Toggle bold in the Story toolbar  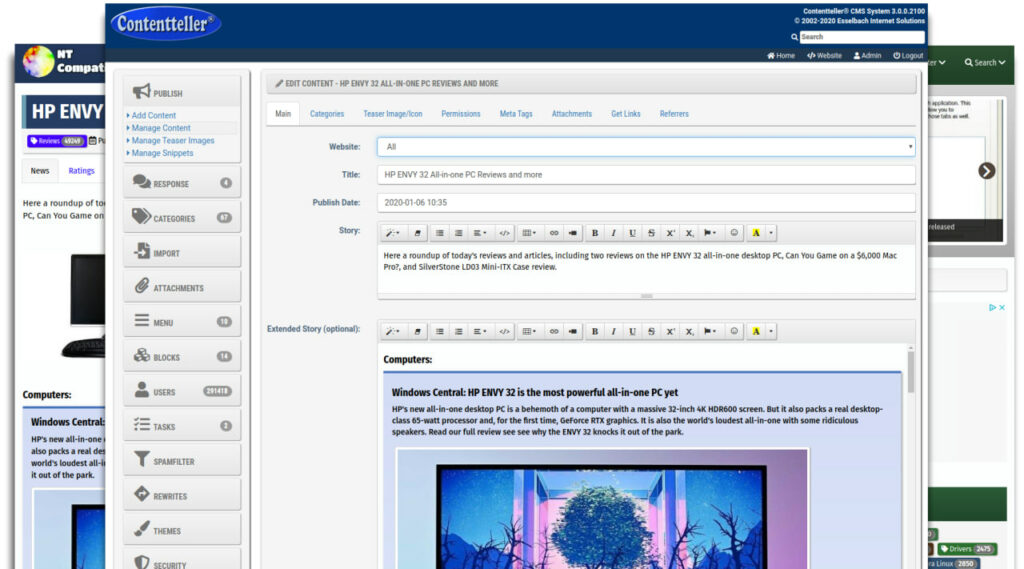pyautogui.click(x=594, y=233)
